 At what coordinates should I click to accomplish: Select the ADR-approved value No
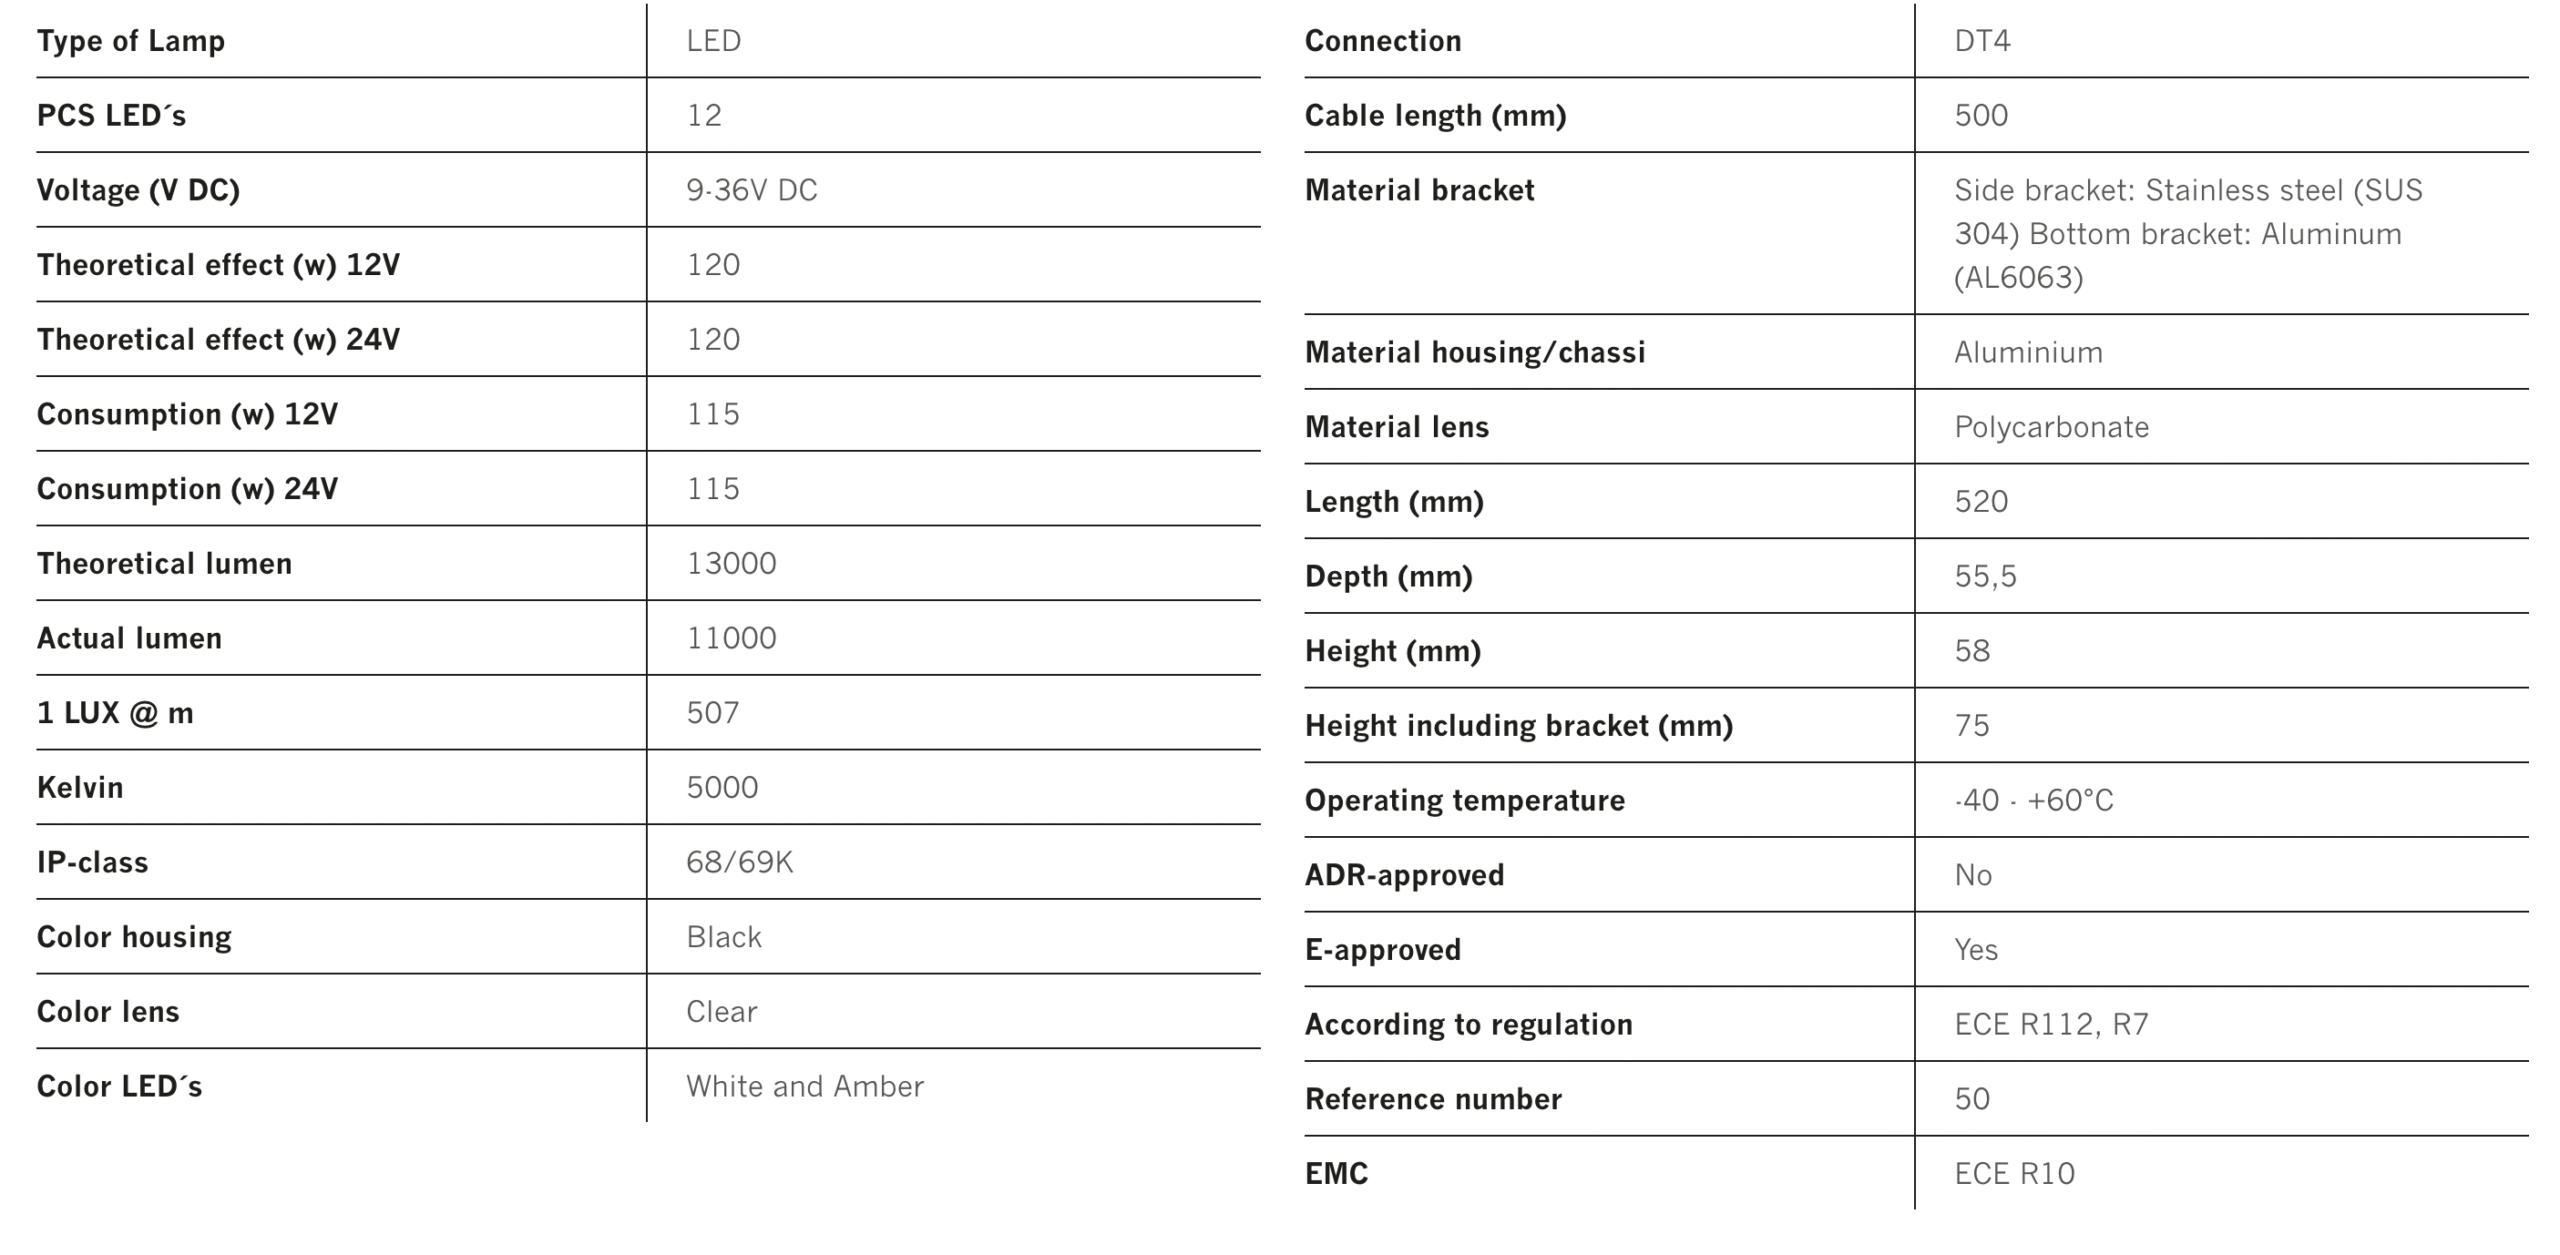click(1973, 875)
